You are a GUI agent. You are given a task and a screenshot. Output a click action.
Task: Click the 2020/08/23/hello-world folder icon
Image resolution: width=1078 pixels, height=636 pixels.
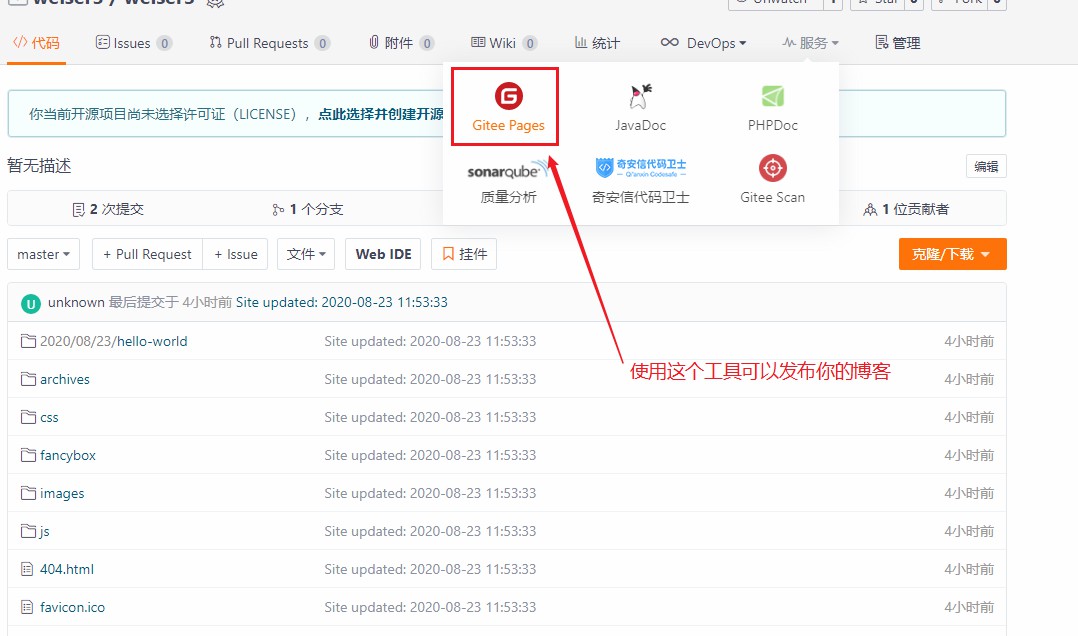(x=28, y=341)
